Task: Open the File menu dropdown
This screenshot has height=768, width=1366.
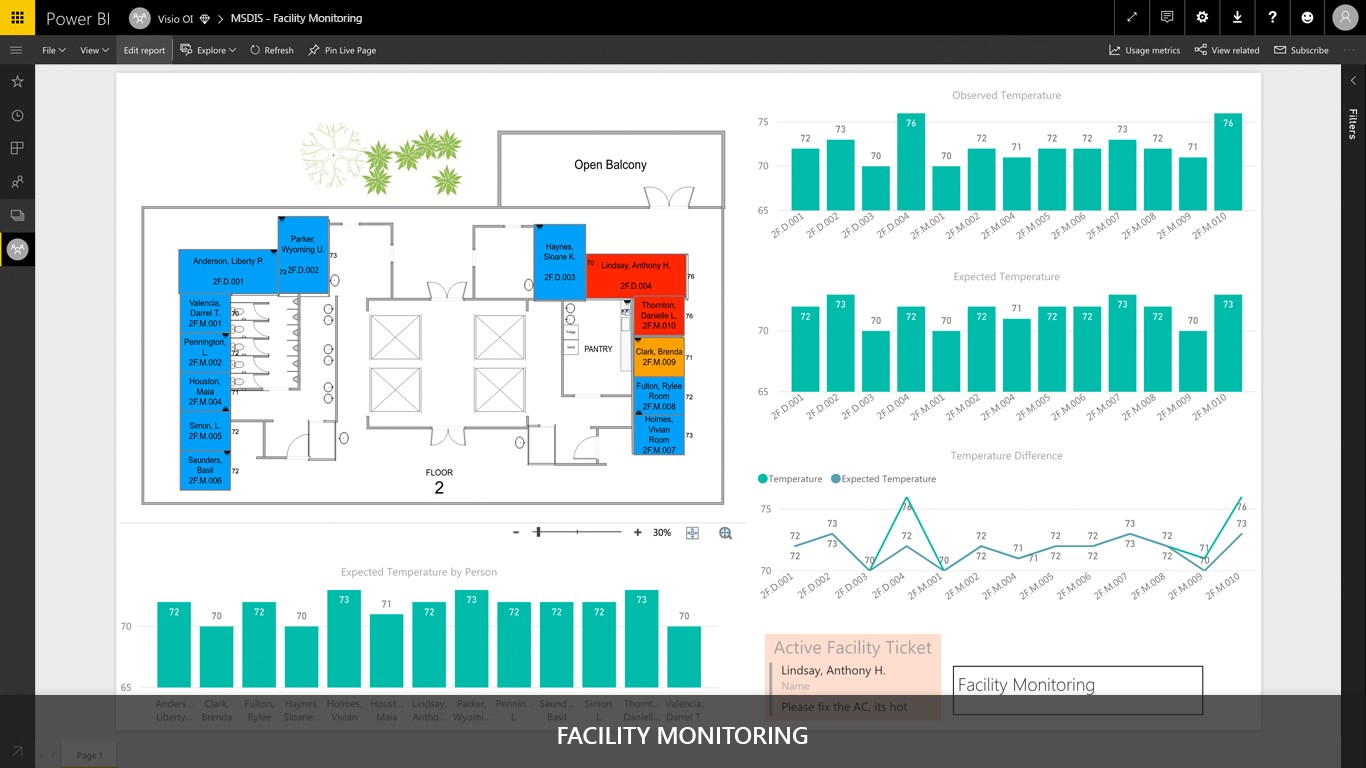Action: pyautogui.click(x=54, y=50)
